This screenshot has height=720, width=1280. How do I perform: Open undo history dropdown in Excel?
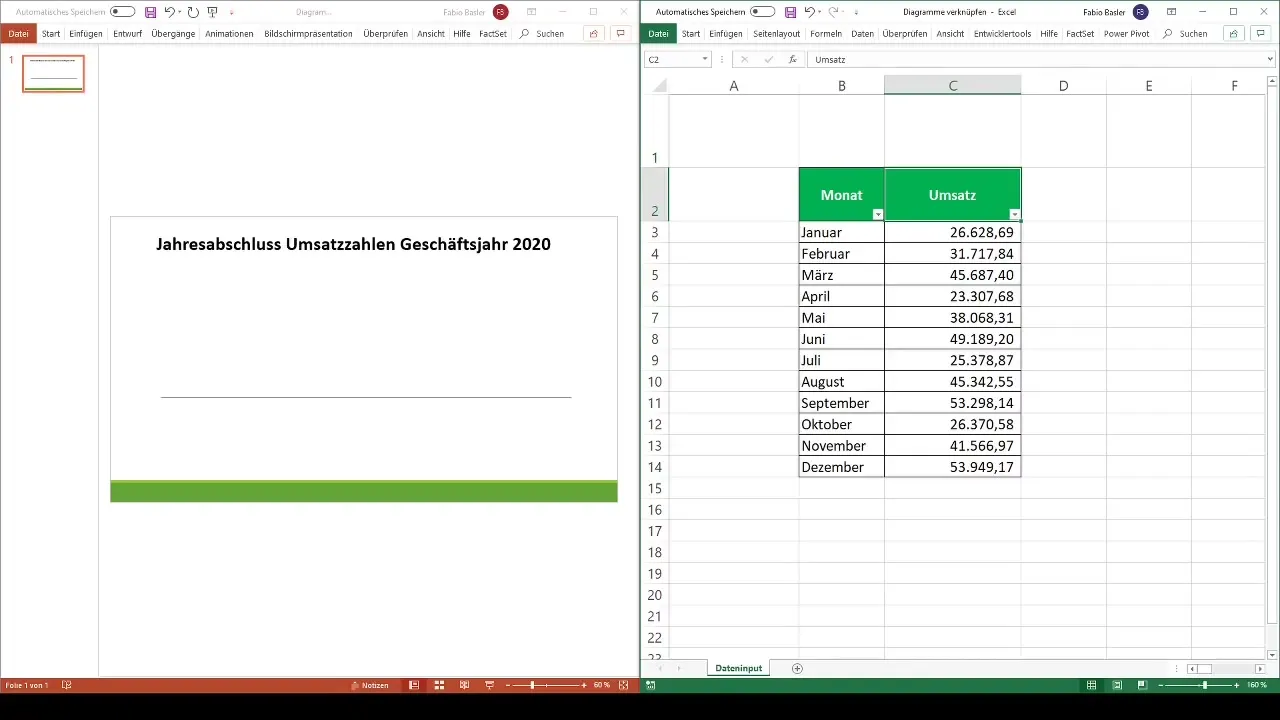point(819,12)
